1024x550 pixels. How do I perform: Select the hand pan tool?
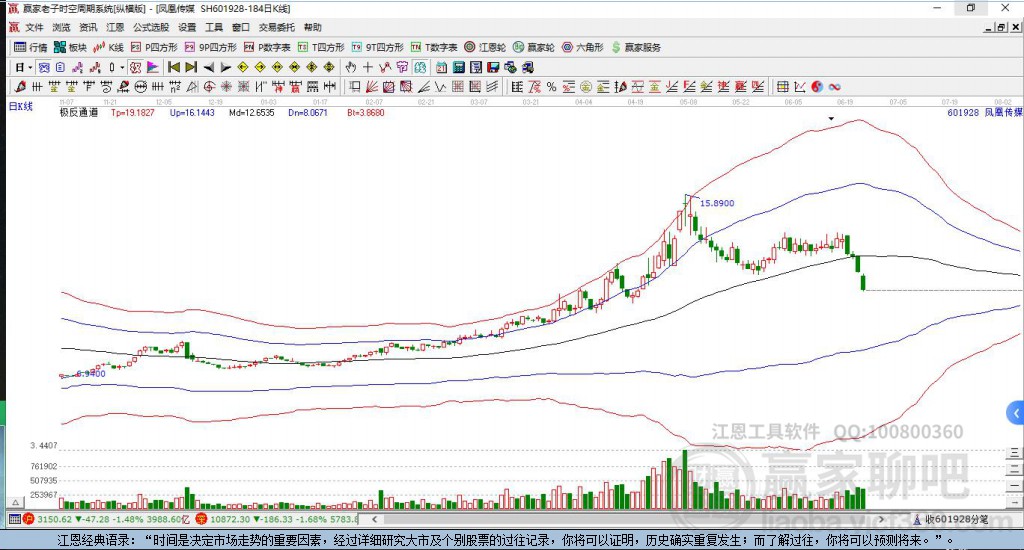(351, 67)
